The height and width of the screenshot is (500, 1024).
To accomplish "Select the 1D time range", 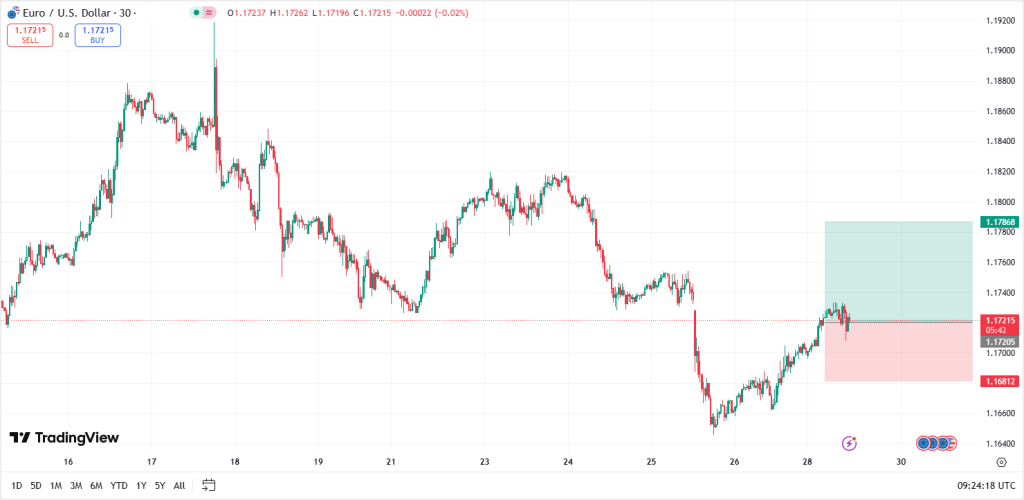I will (16, 486).
